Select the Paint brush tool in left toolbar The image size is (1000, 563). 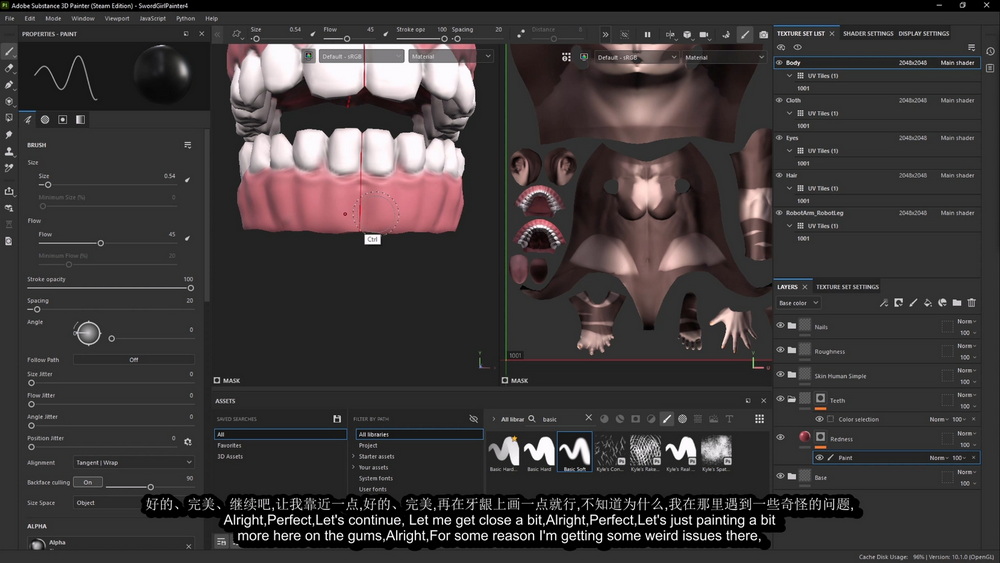(9, 51)
